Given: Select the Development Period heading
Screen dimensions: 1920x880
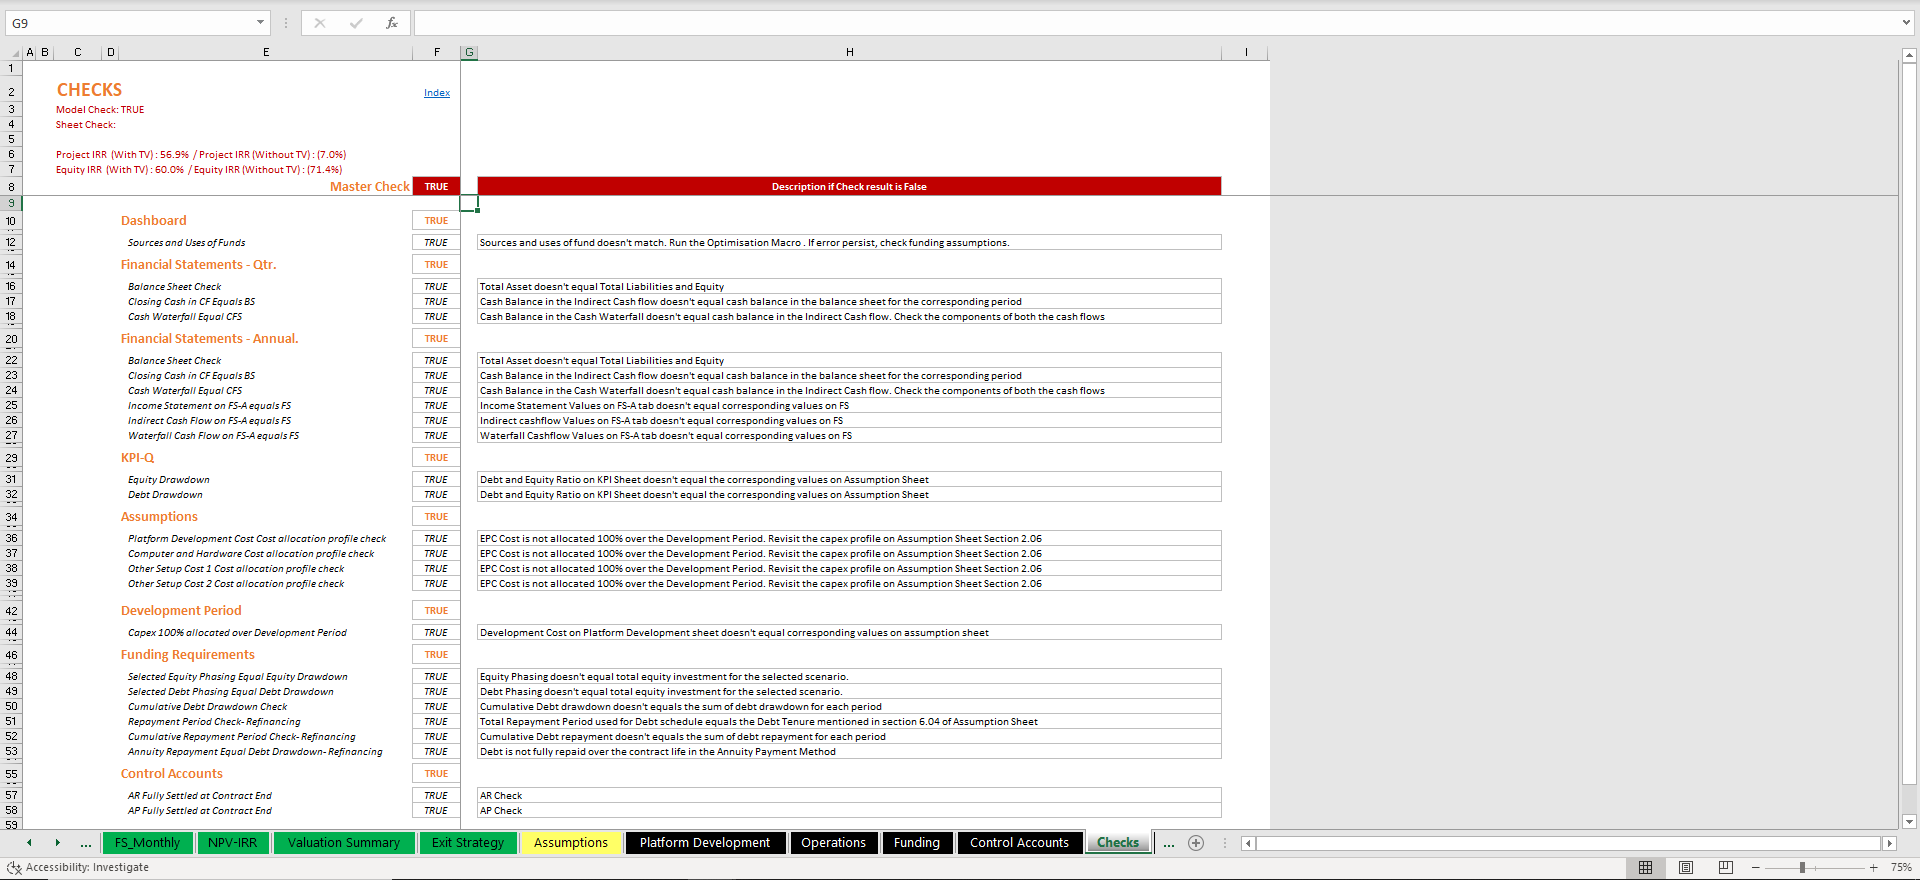Looking at the screenshot, I should pyautogui.click(x=181, y=611).
